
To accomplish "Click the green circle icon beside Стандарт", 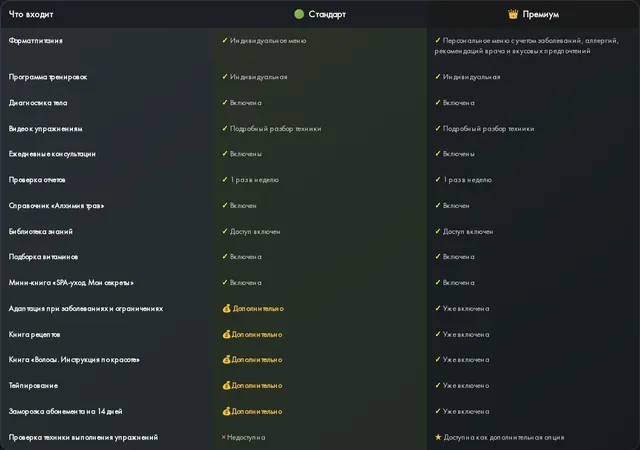I will tap(299, 14).
